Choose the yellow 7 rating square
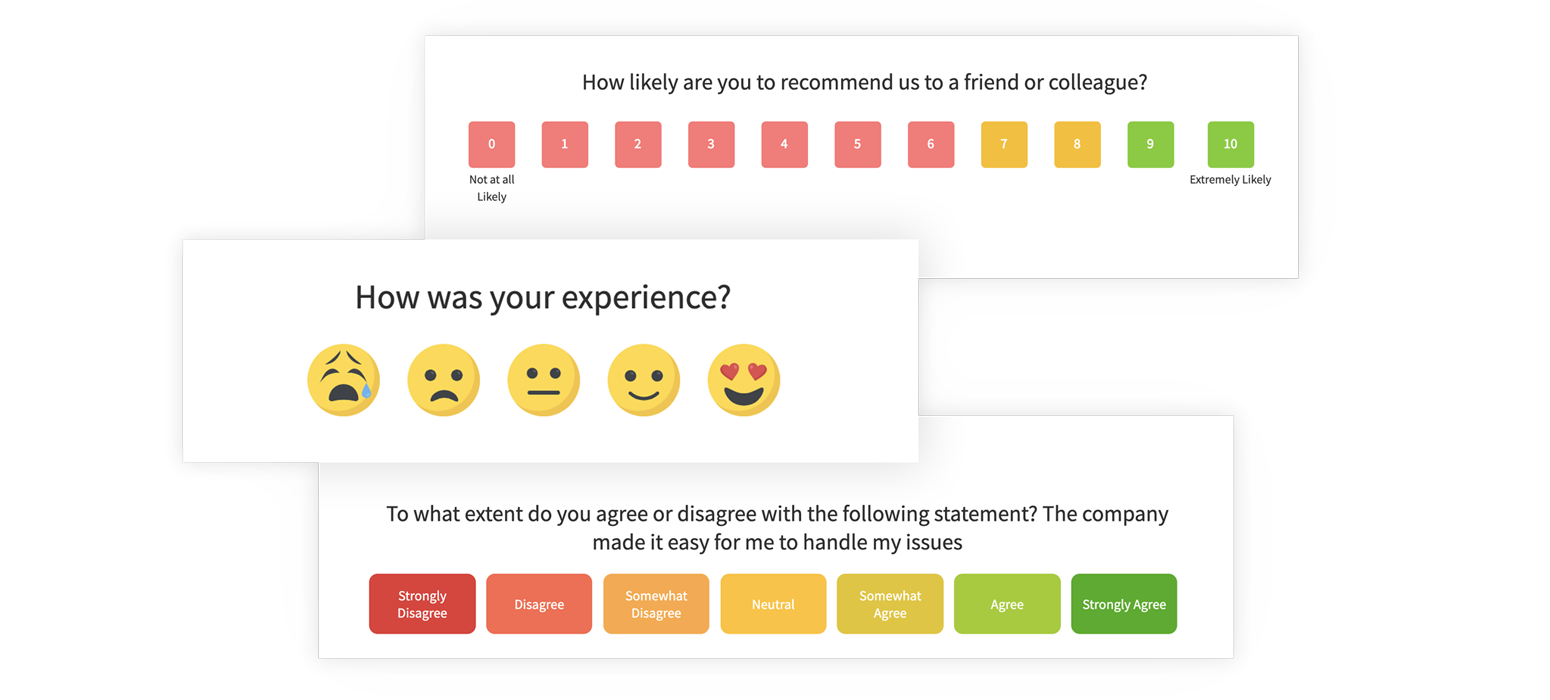The width and height of the screenshot is (1550, 700). 1003,144
